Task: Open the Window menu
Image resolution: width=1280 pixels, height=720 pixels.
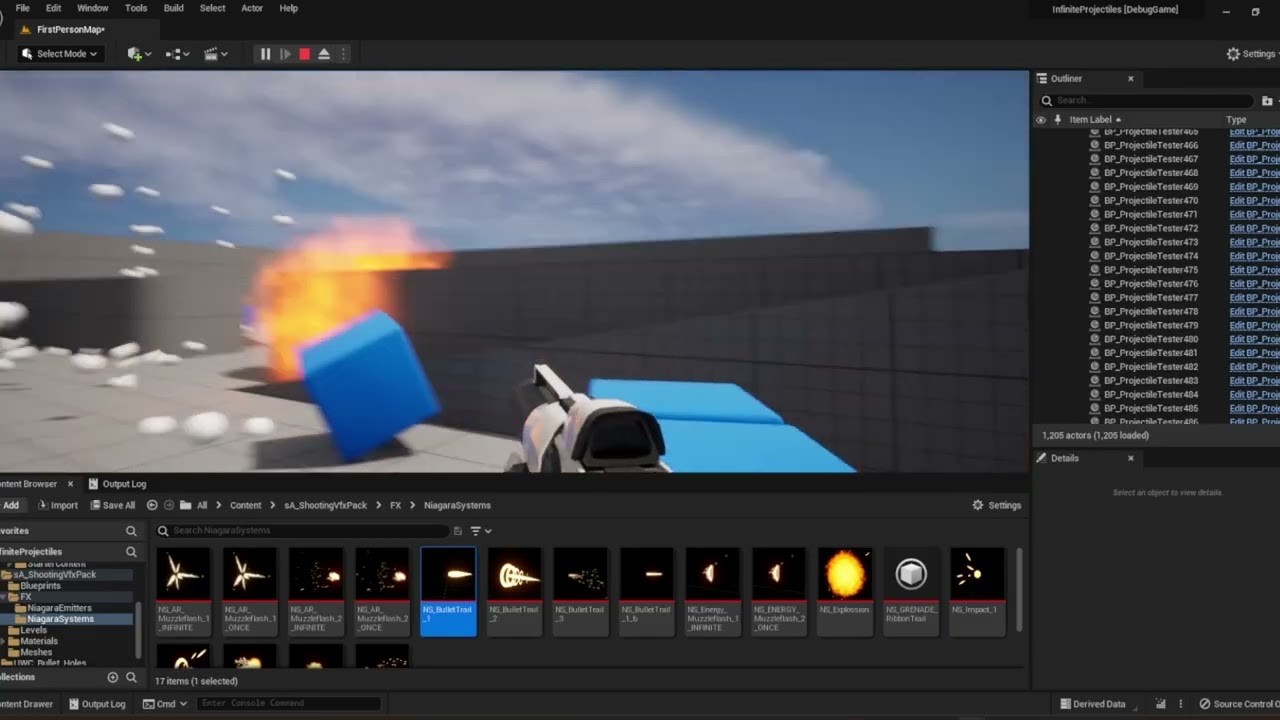Action: pyautogui.click(x=93, y=8)
